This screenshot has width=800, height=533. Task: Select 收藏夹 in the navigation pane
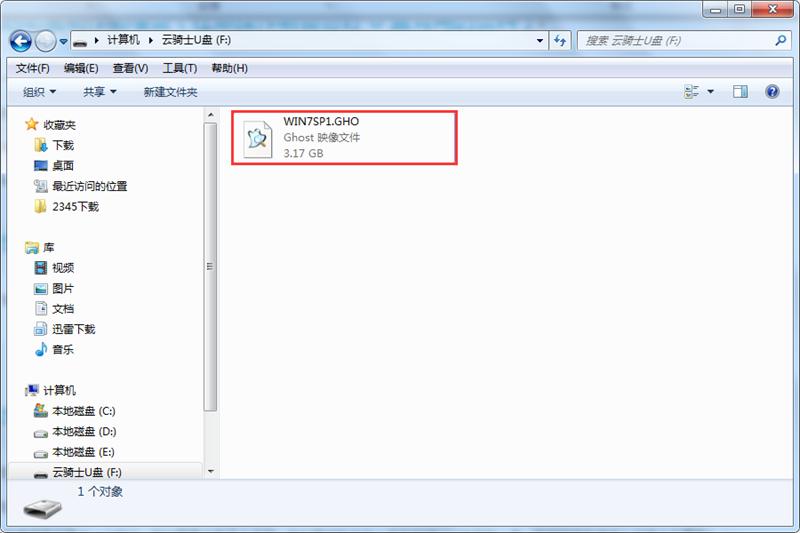click(x=59, y=125)
